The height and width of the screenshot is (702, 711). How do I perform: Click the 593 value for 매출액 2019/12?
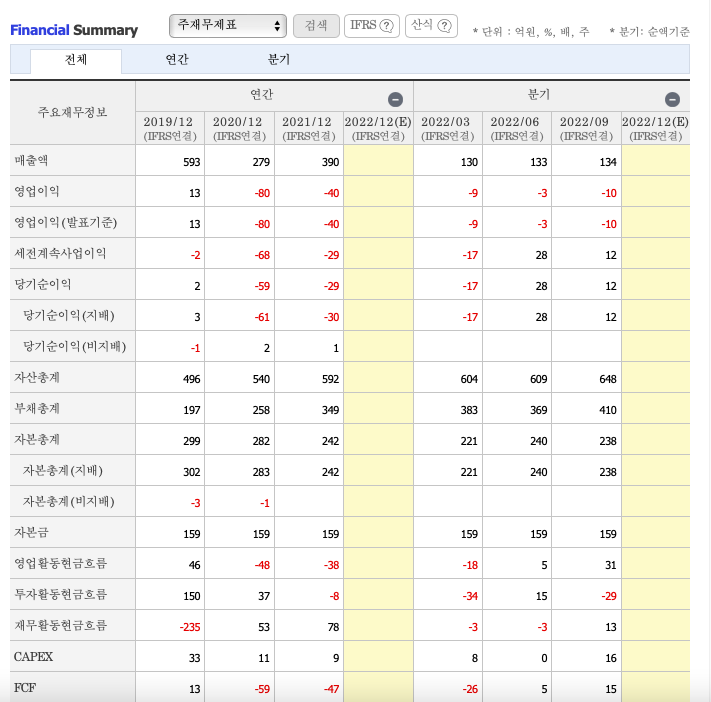(192, 162)
